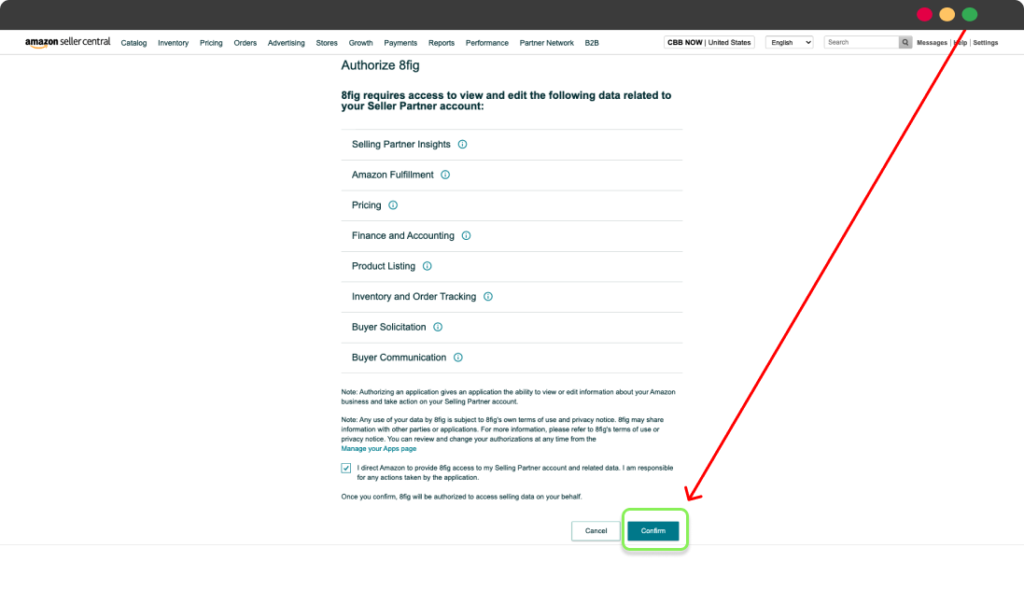This screenshot has width=1024, height=590.
Task: Open the Settings link
Action: pos(985,42)
